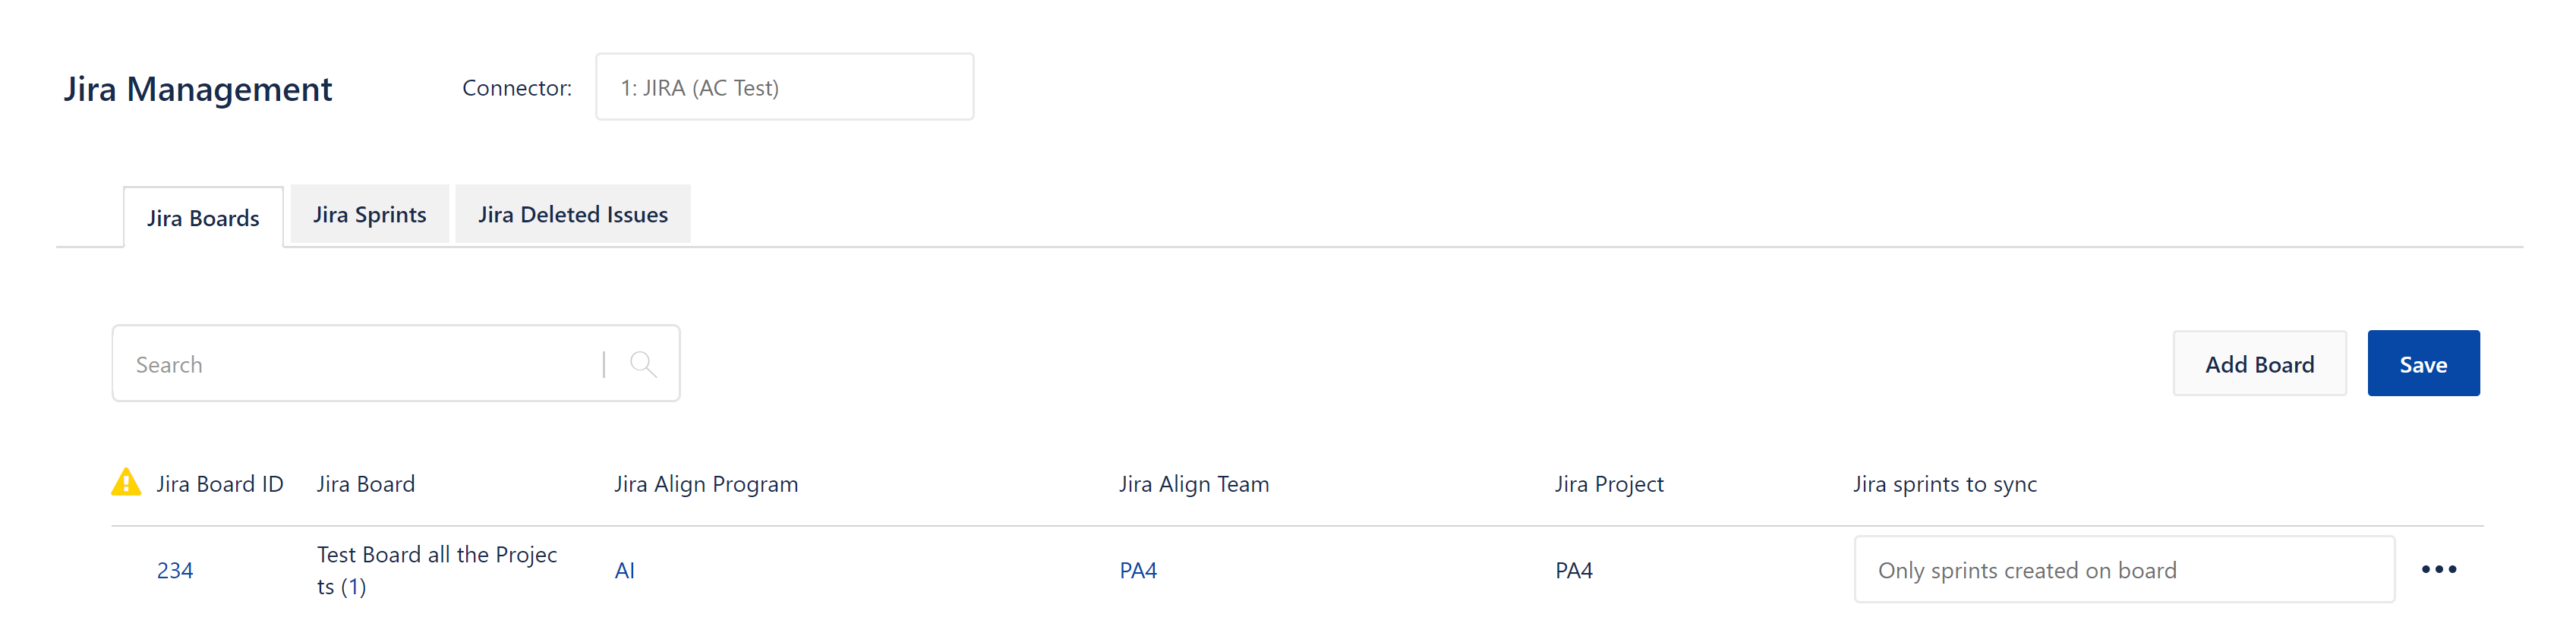Click the Jira Board column header
The width and height of the screenshot is (2576, 617).
pos(366,483)
